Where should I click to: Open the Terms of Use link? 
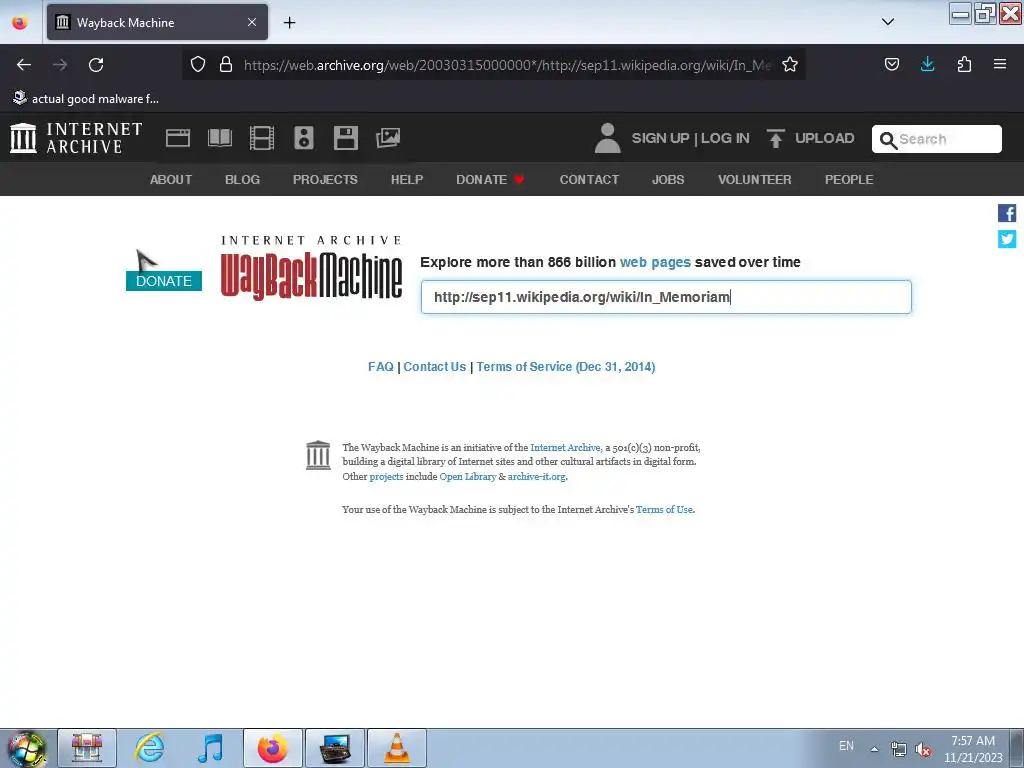tap(664, 509)
